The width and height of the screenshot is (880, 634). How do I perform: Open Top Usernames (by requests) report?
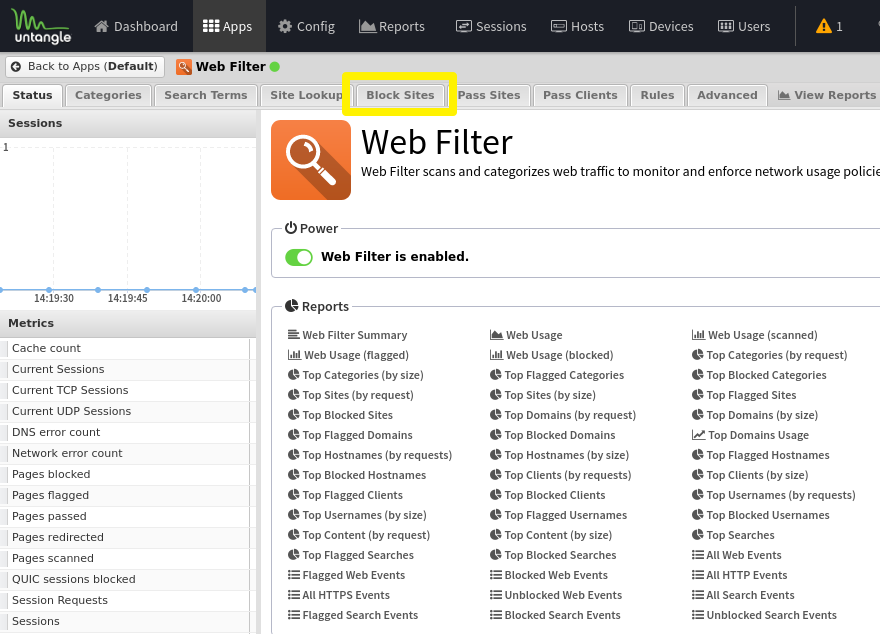(x=773, y=495)
